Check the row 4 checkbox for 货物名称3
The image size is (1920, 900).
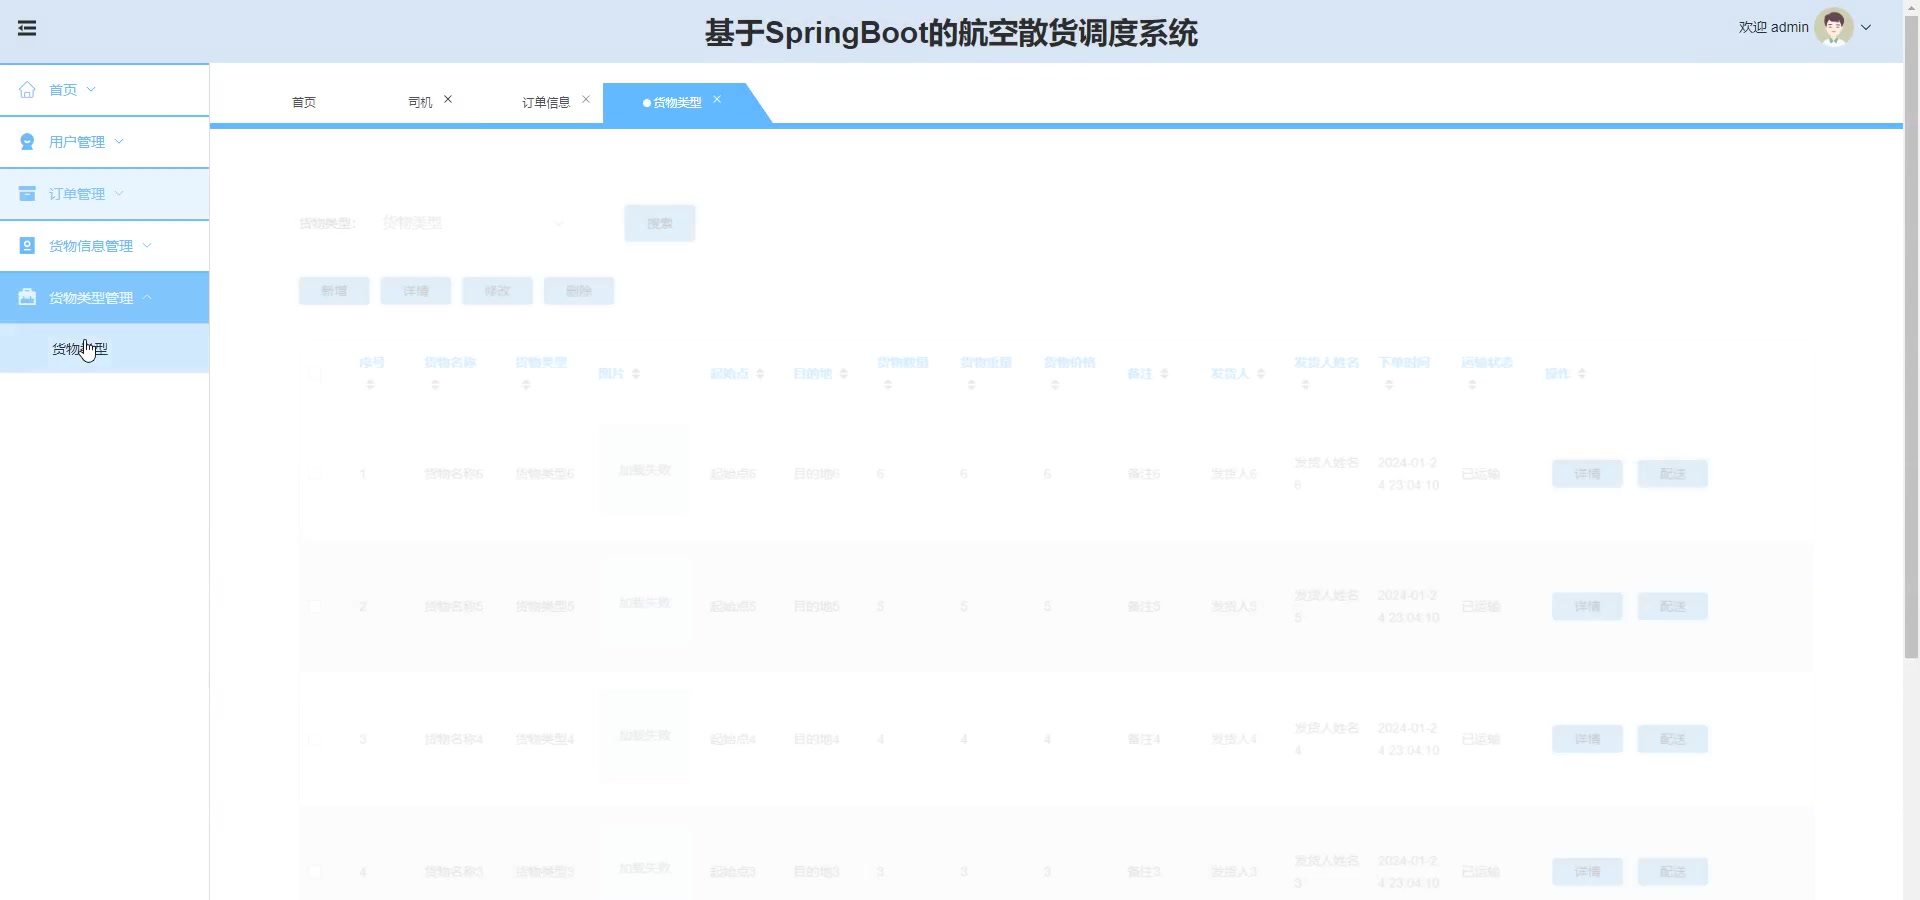[315, 872]
